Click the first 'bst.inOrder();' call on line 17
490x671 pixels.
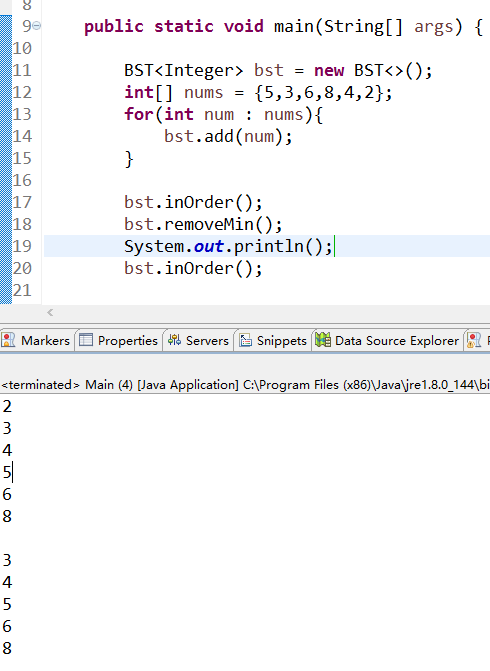coord(193,202)
